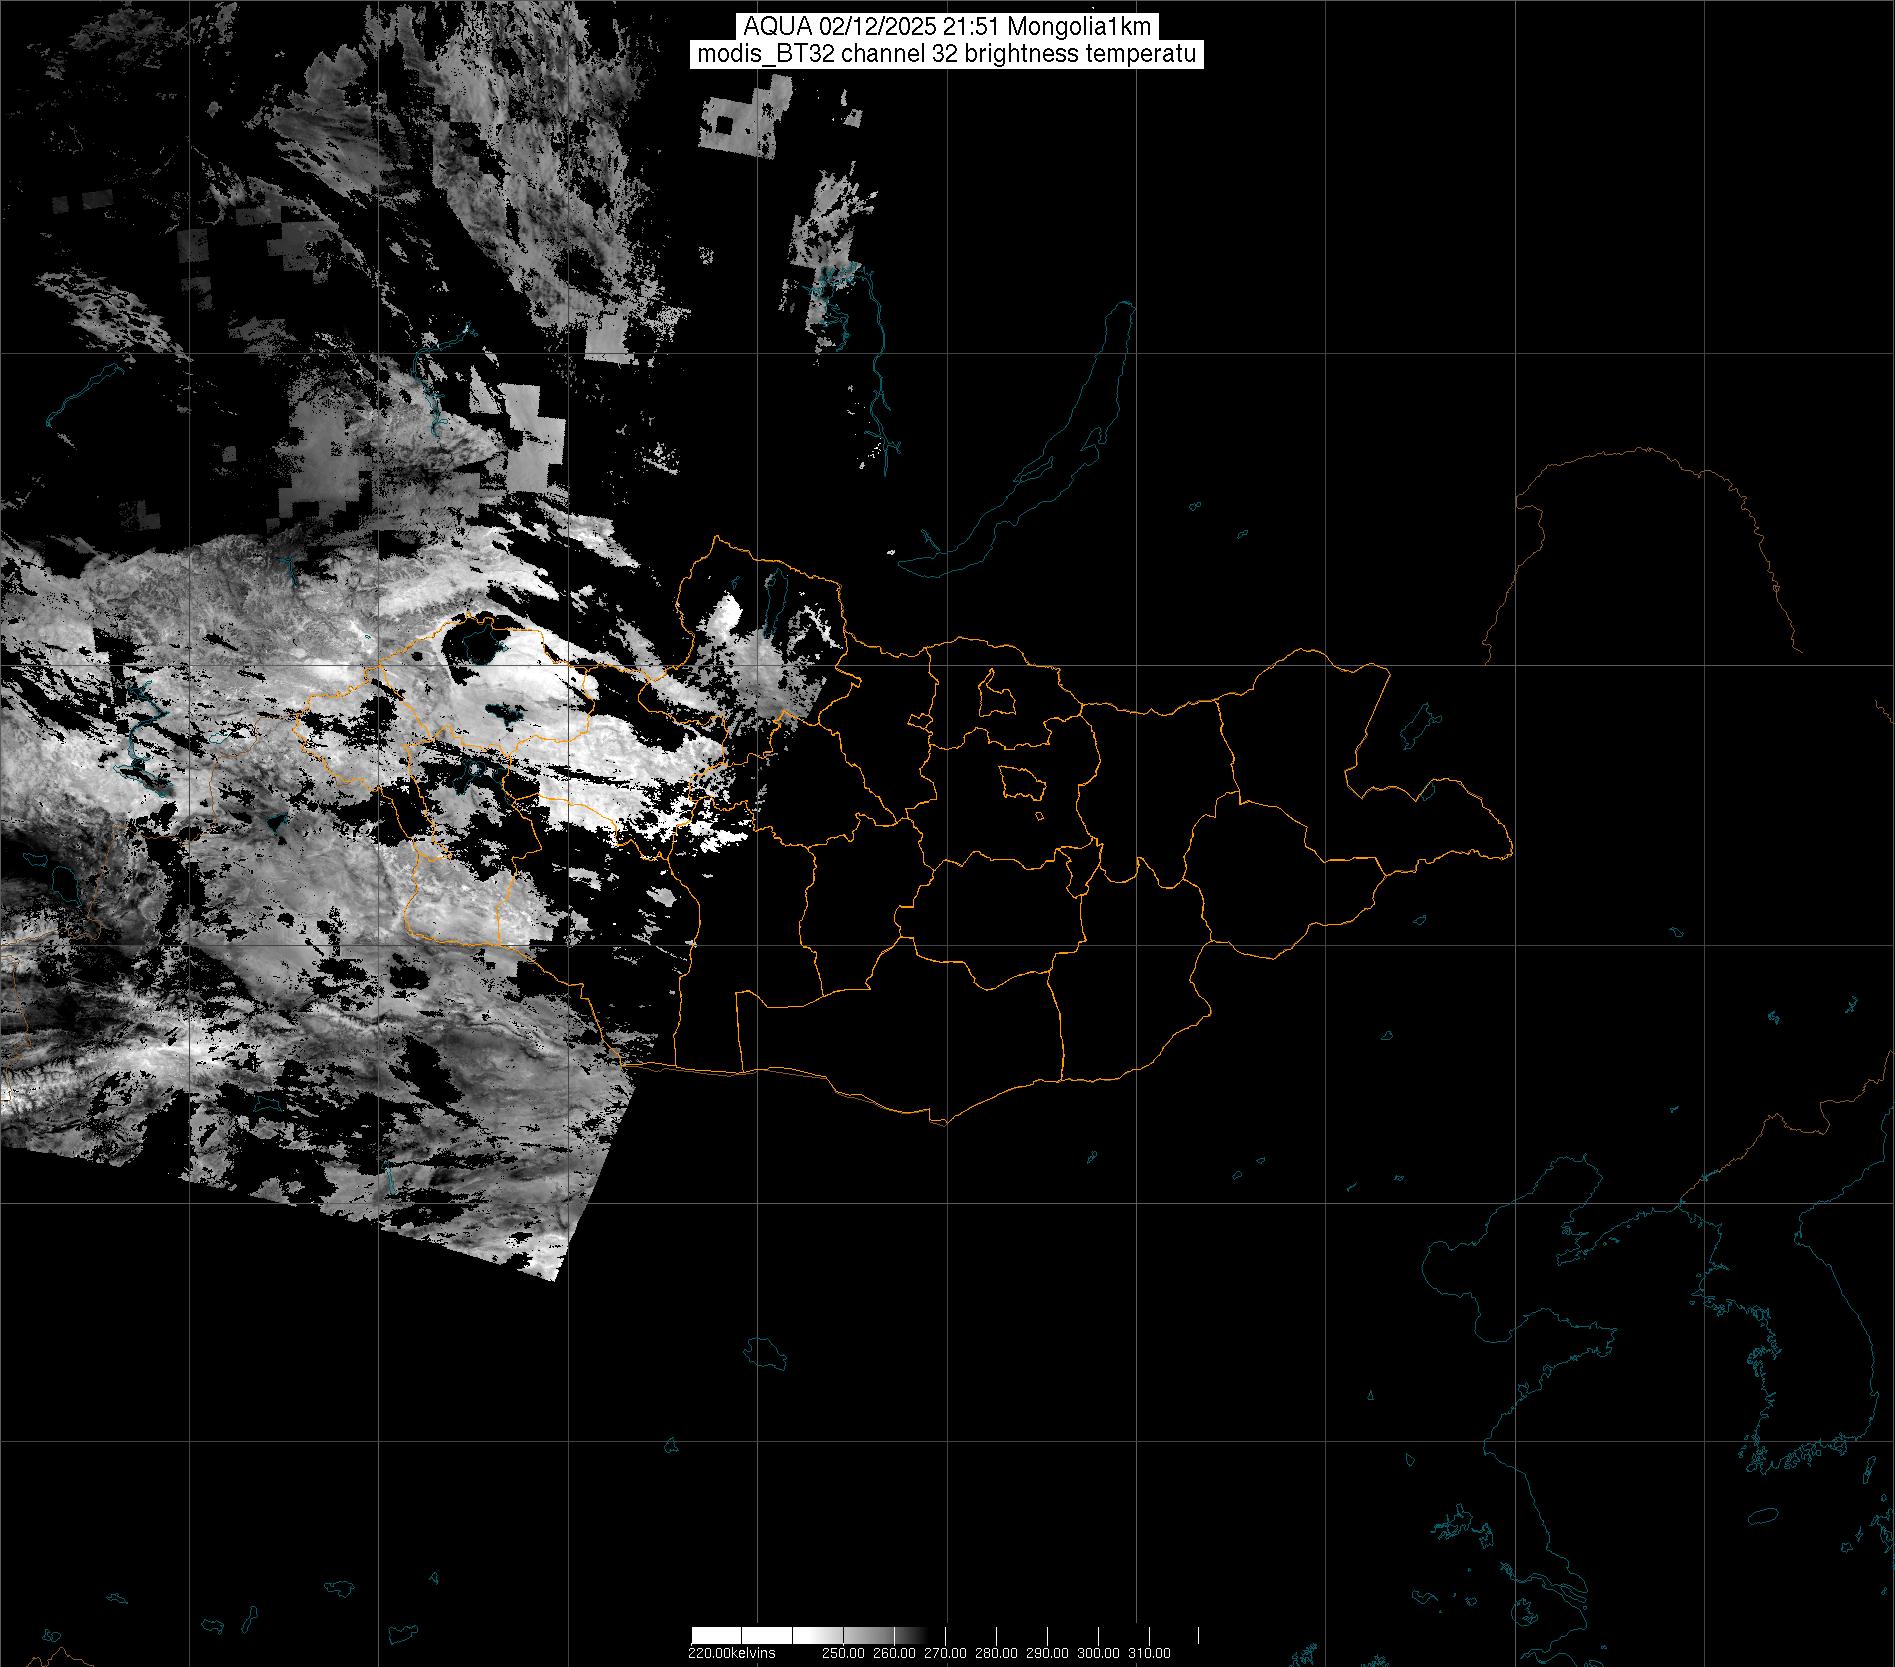Click the 260.00 colorbar label
The height and width of the screenshot is (1667, 1895).
pyautogui.click(x=896, y=1653)
